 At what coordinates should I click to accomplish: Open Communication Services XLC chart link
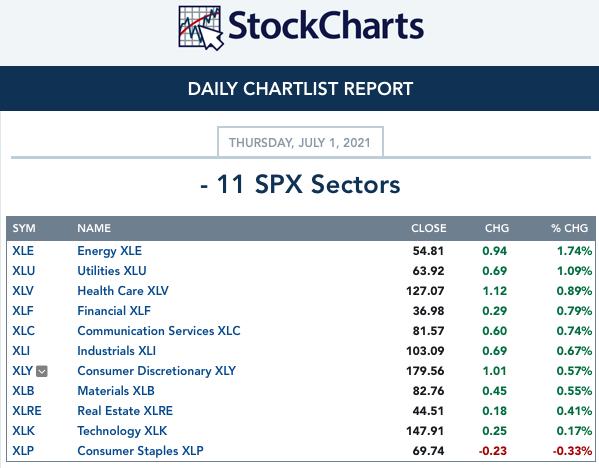tap(159, 330)
